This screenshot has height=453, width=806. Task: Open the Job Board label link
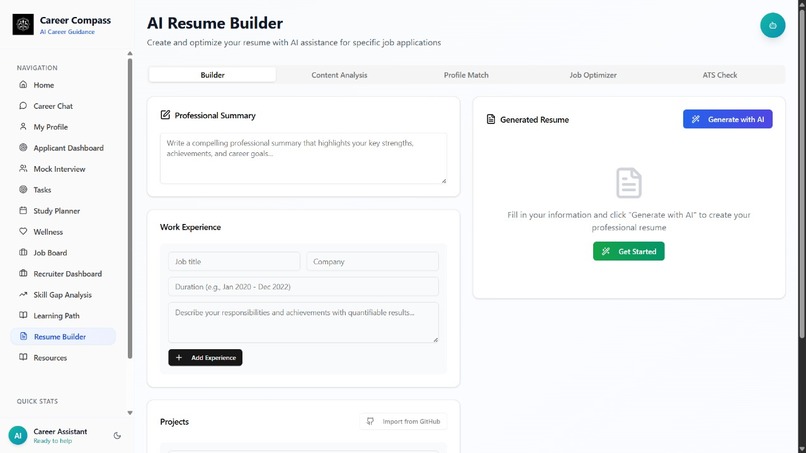pos(50,253)
